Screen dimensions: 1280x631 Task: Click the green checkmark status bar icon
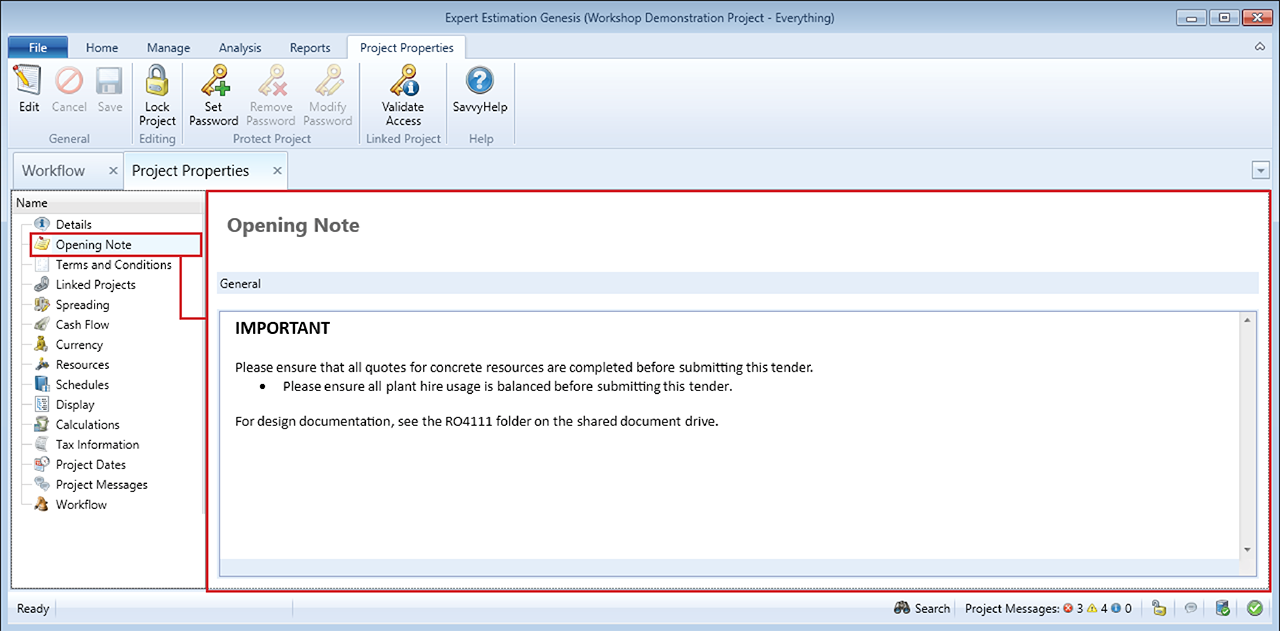[1255, 608]
